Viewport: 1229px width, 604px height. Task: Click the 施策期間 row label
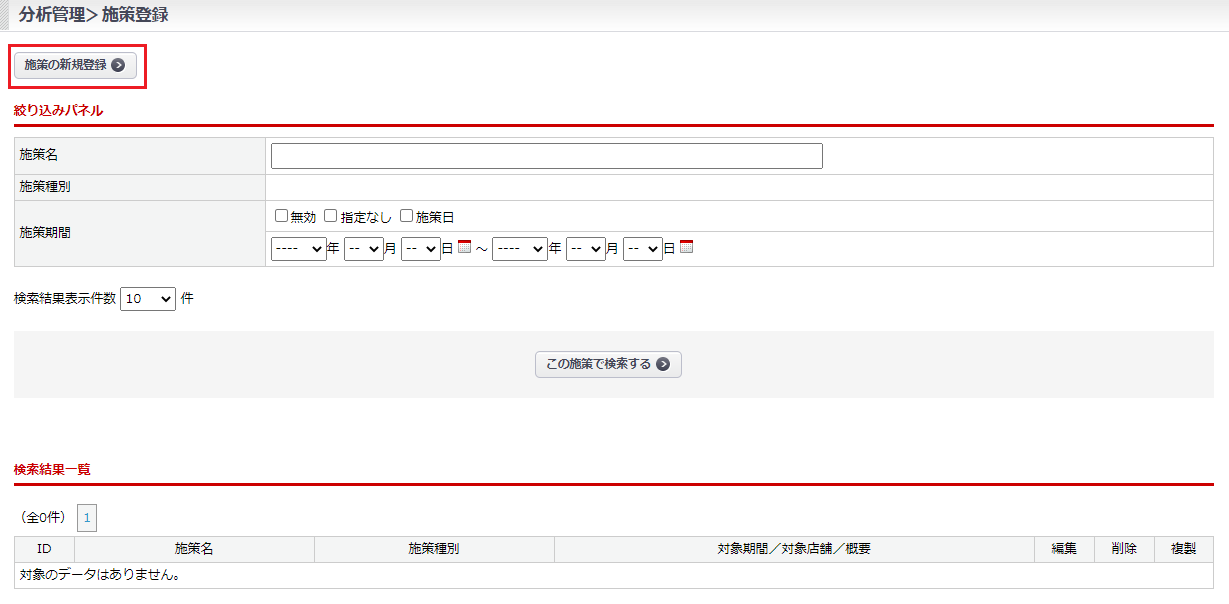[45, 232]
